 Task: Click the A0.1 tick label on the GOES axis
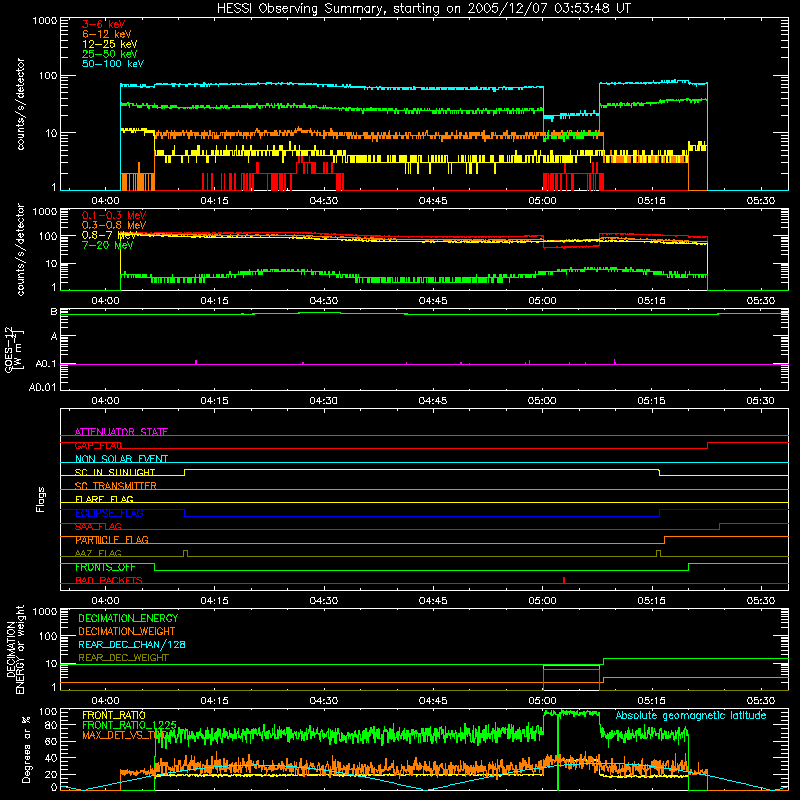pyautogui.click(x=46, y=364)
